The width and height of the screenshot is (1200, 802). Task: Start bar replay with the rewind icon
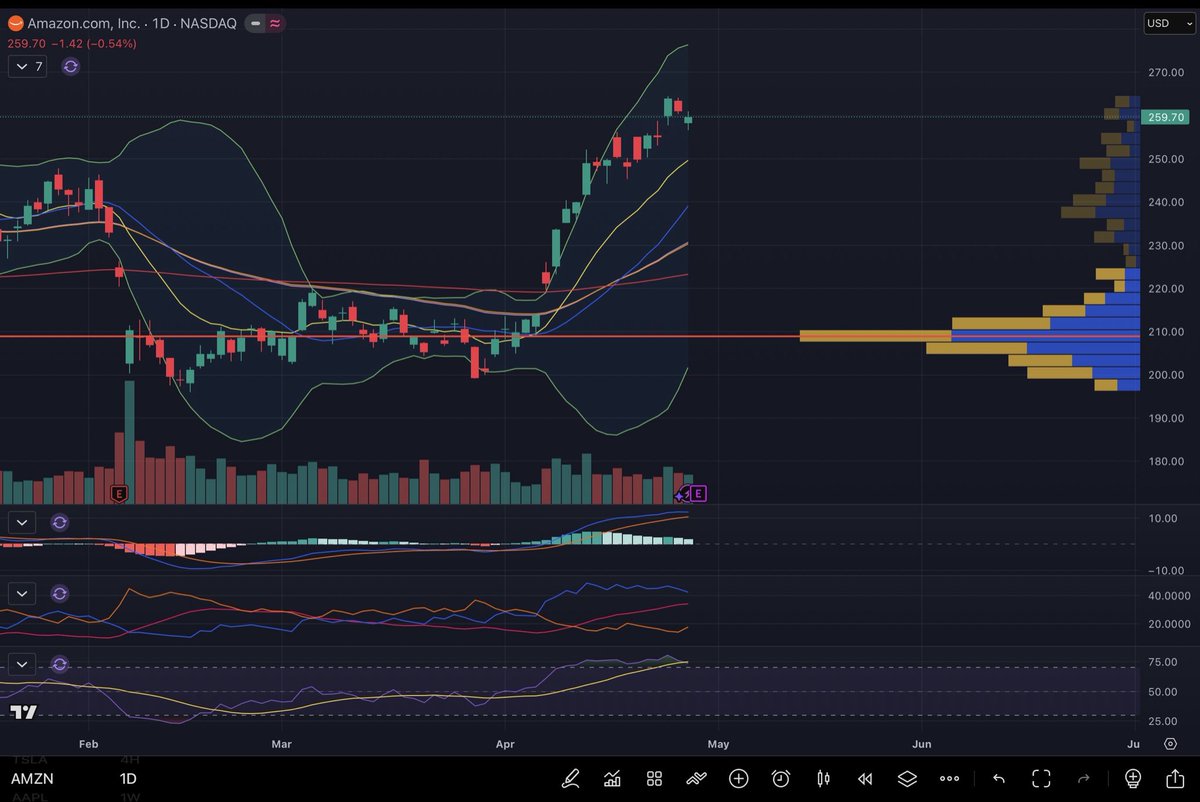(865, 778)
